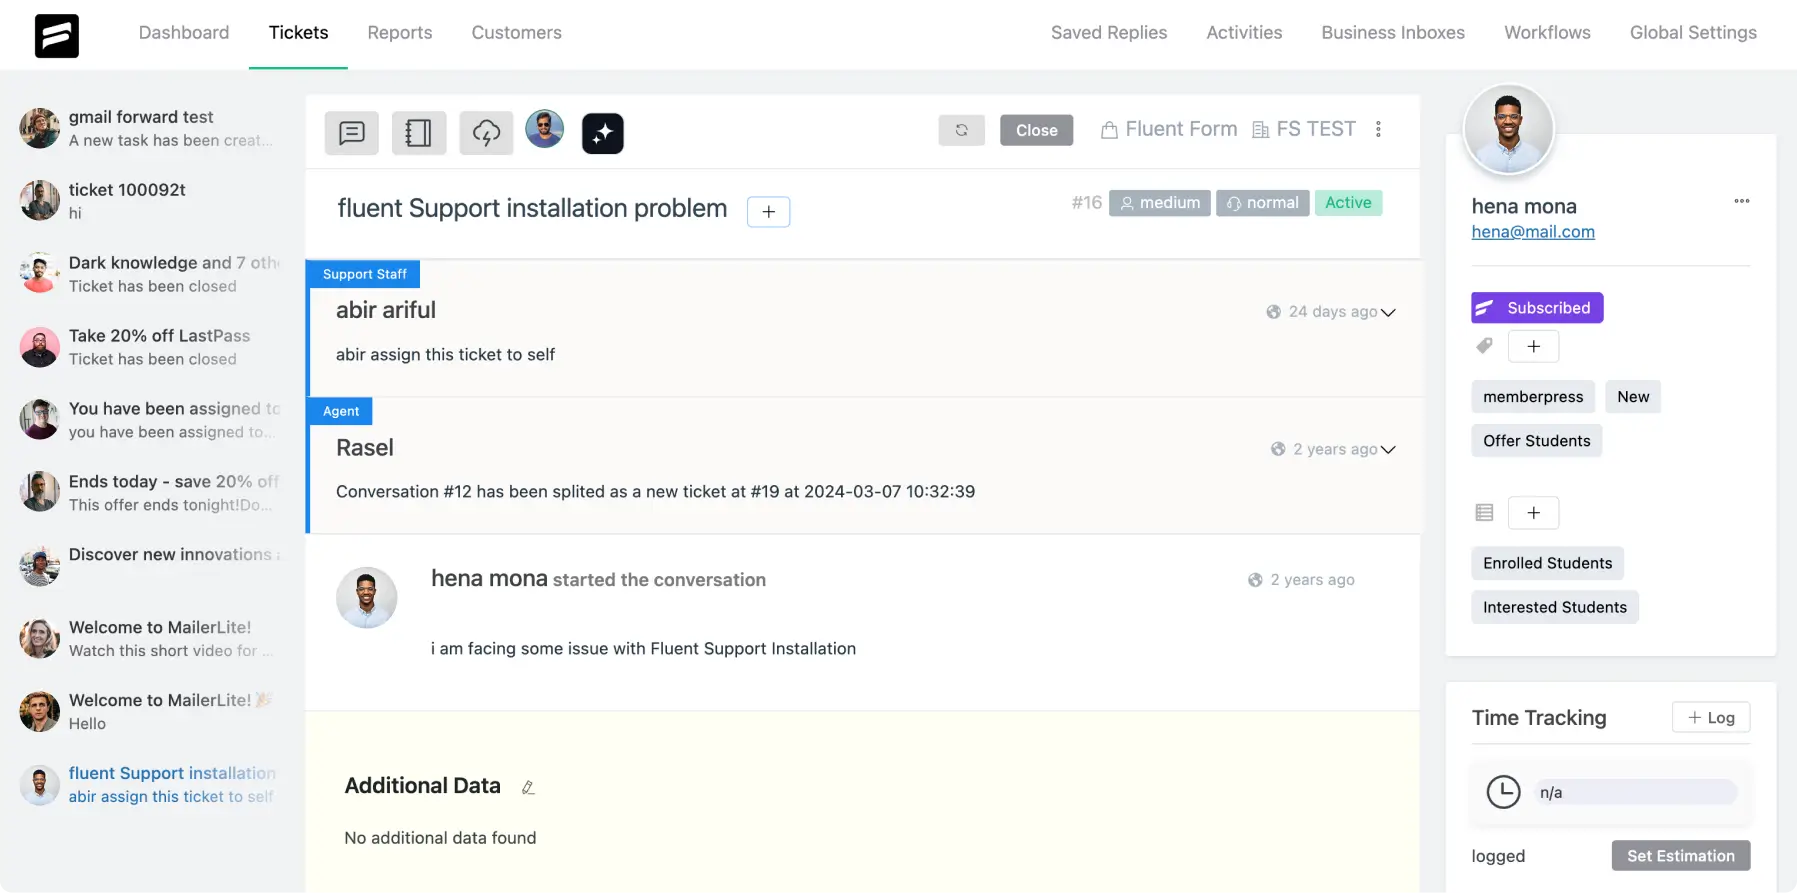1797x893 pixels.
Task: Click the 'abir ariful' staff name
Action: [386, 310]
